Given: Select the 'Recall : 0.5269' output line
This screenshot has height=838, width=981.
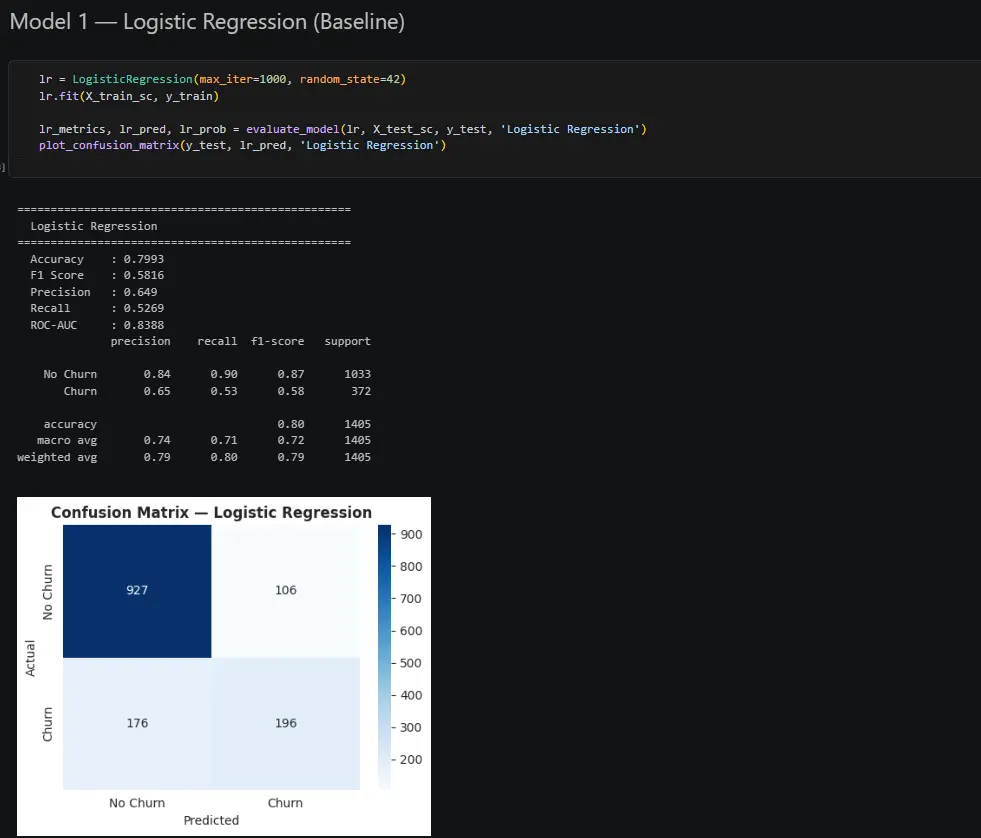Looking at the screenshot, I should (x=97, y=309).
